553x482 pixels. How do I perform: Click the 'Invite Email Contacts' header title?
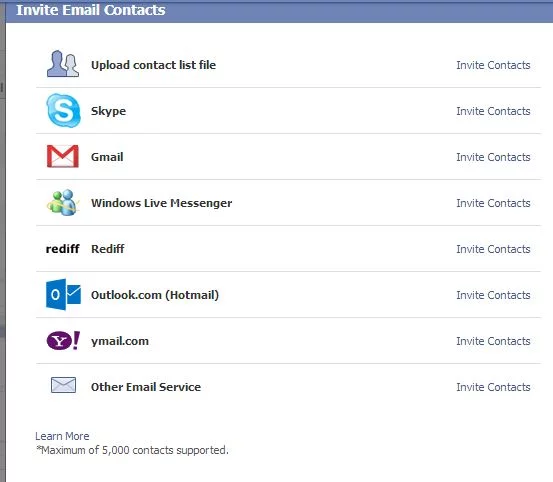click(x=91, y=10)
